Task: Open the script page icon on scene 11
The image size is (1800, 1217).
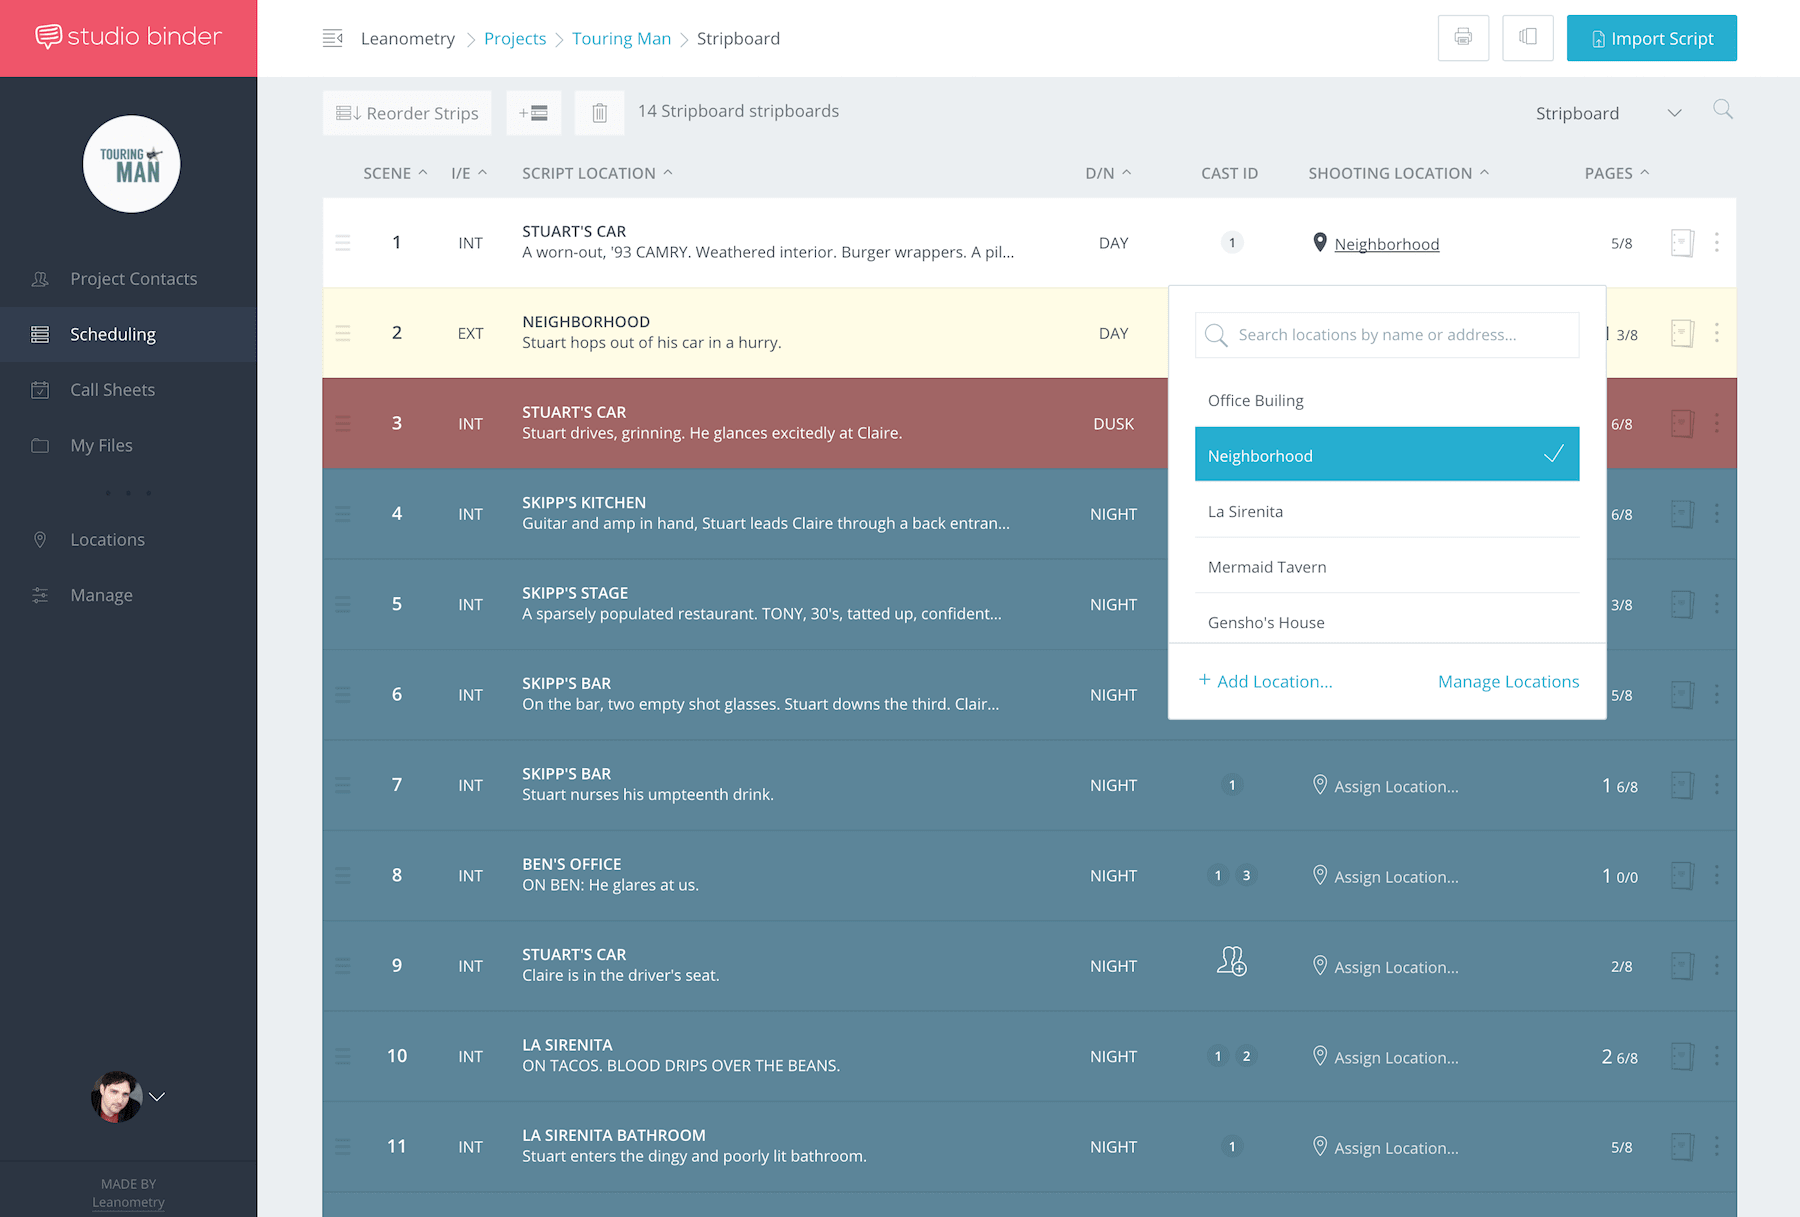Action: [1682, 1147]
